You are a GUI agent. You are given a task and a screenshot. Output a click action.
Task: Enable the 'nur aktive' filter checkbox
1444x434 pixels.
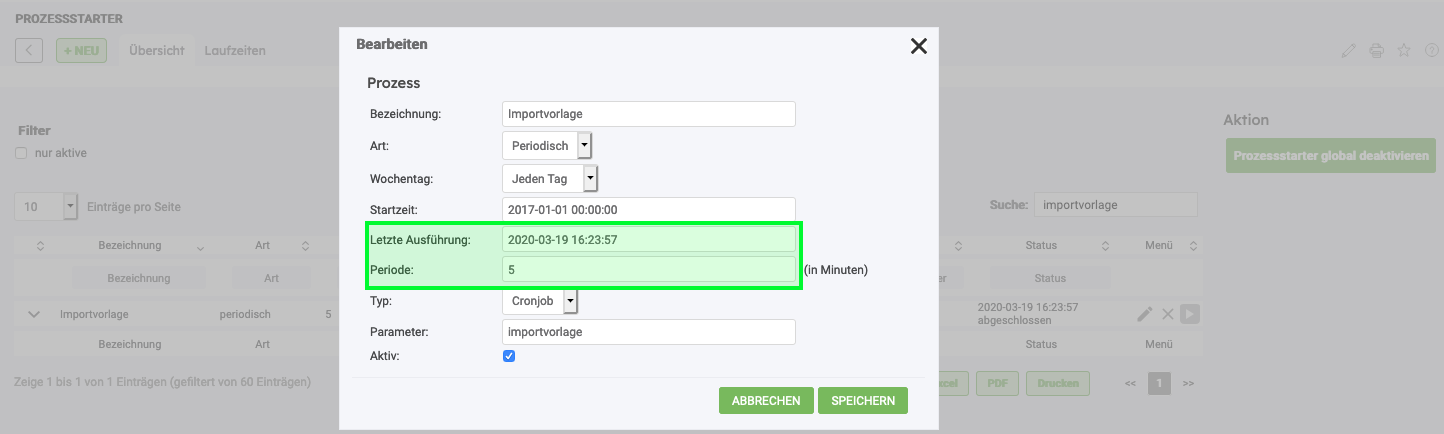tap(21, 153)
